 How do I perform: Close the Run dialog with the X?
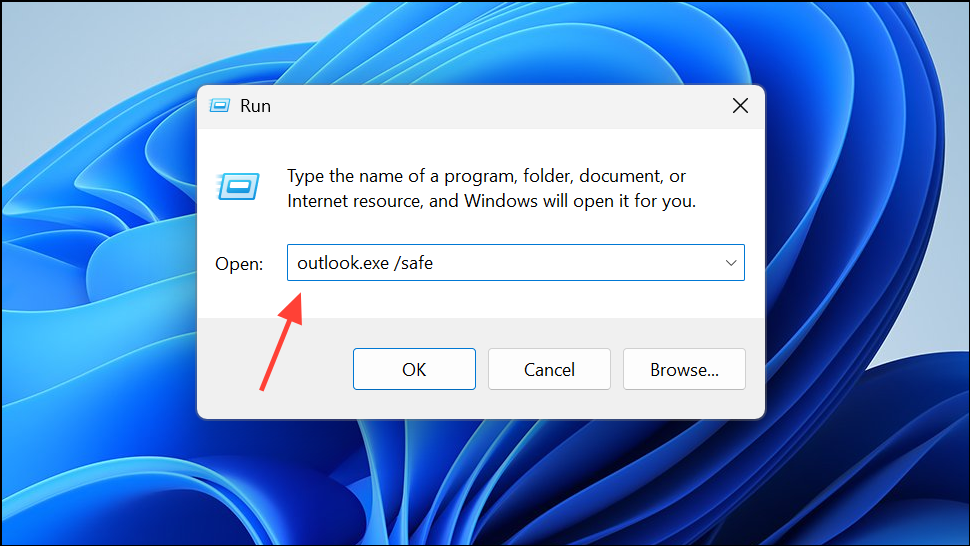coord(740,106)
